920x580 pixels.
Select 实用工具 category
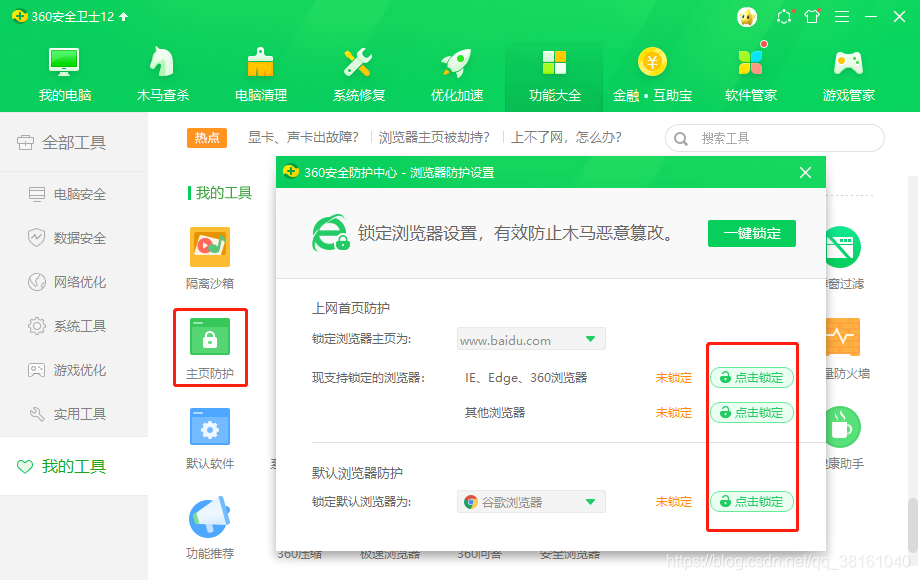74,414
